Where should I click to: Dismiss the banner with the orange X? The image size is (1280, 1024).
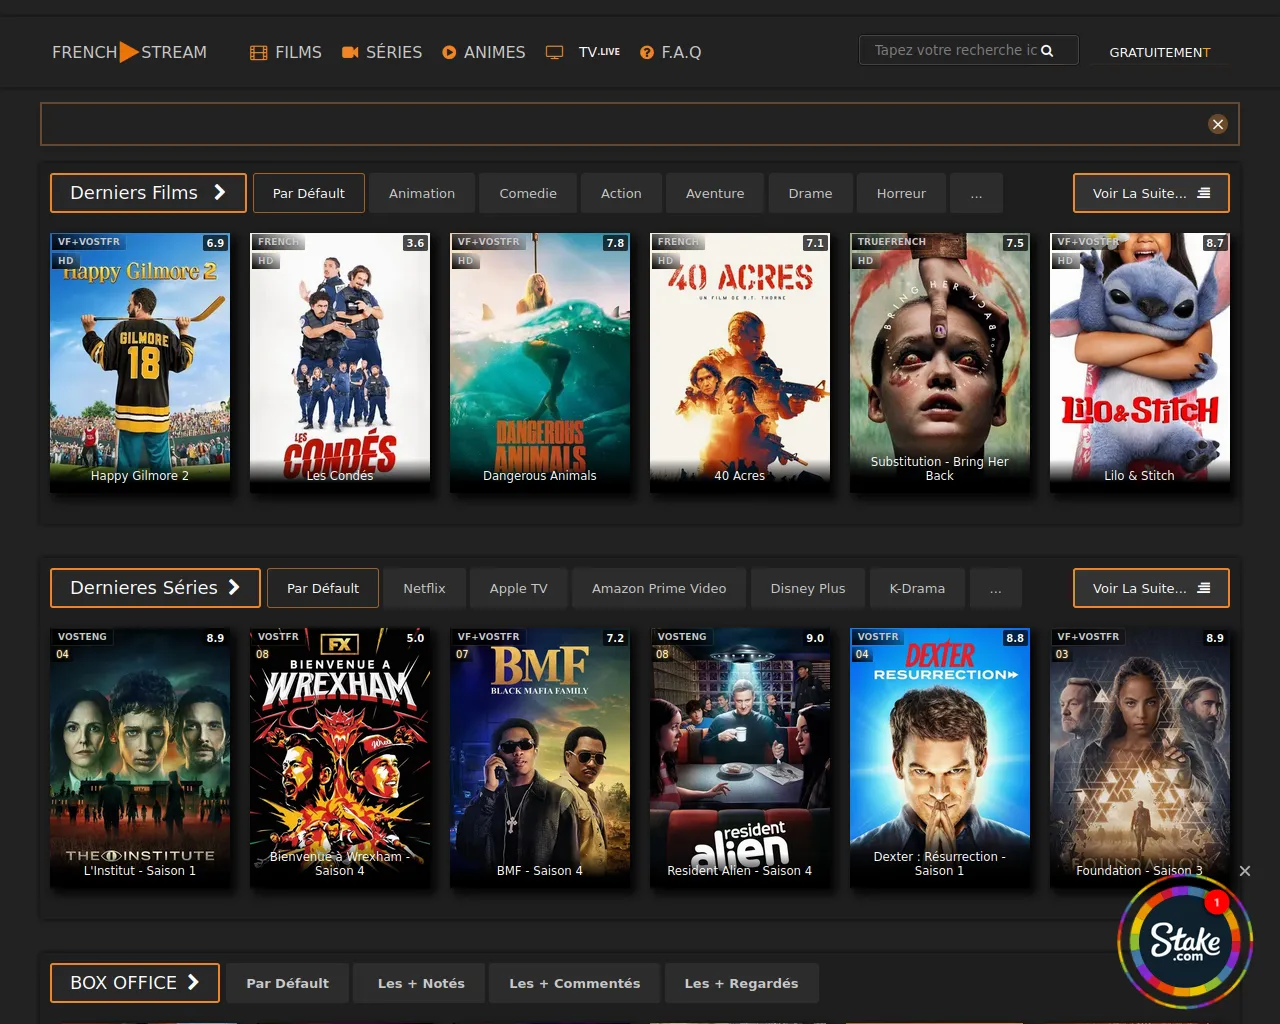point(1218,124)
